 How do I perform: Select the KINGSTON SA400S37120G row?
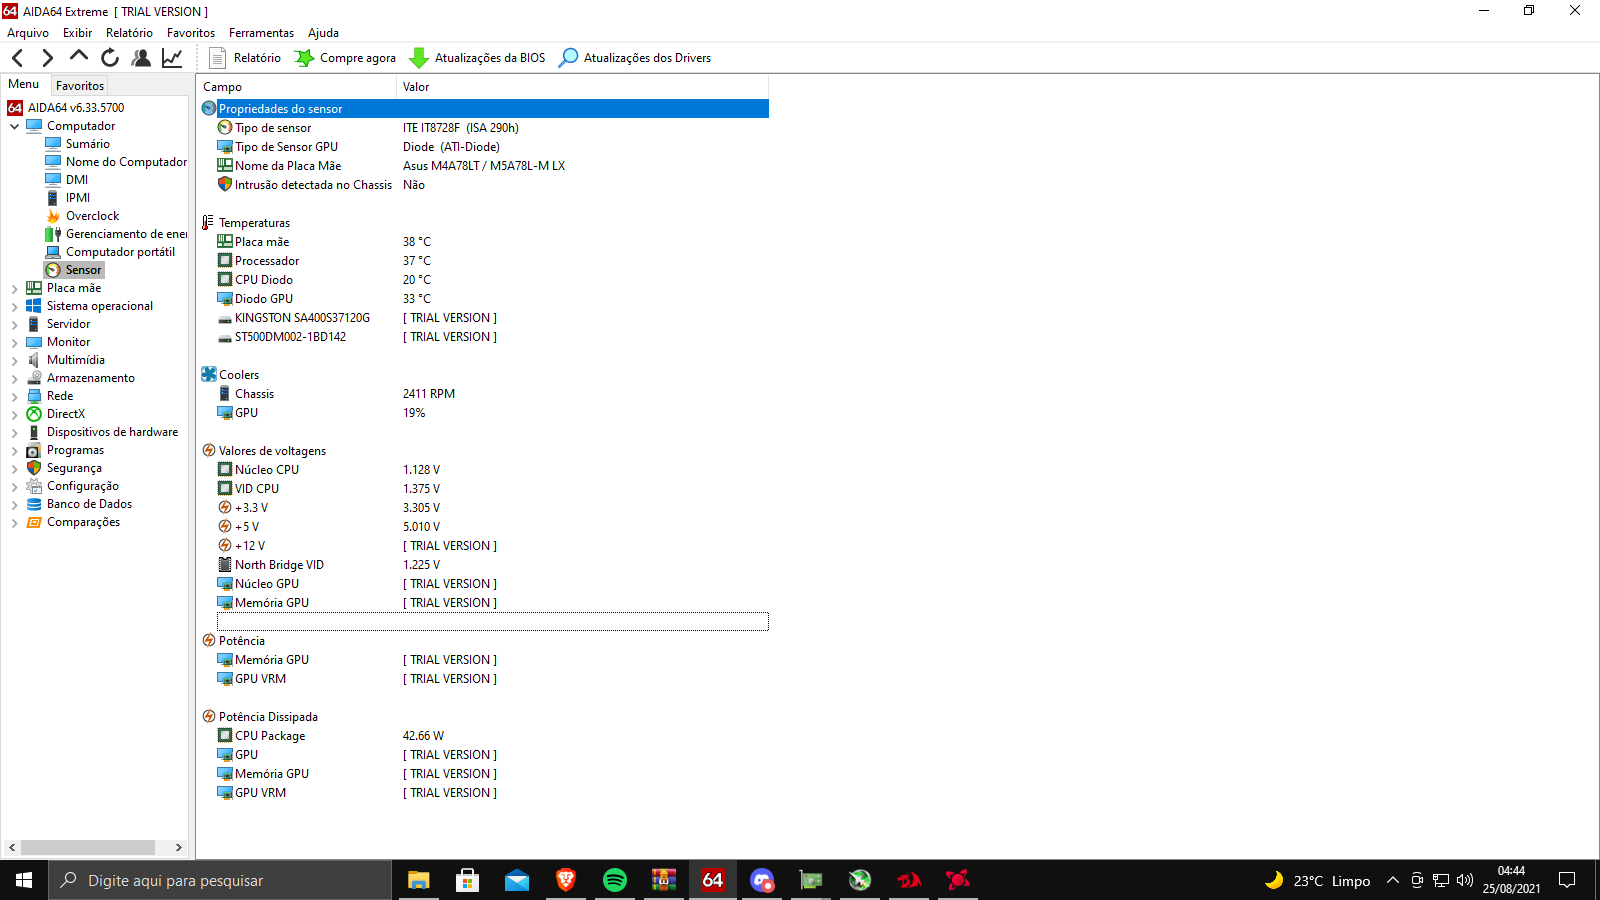[484, 318]
